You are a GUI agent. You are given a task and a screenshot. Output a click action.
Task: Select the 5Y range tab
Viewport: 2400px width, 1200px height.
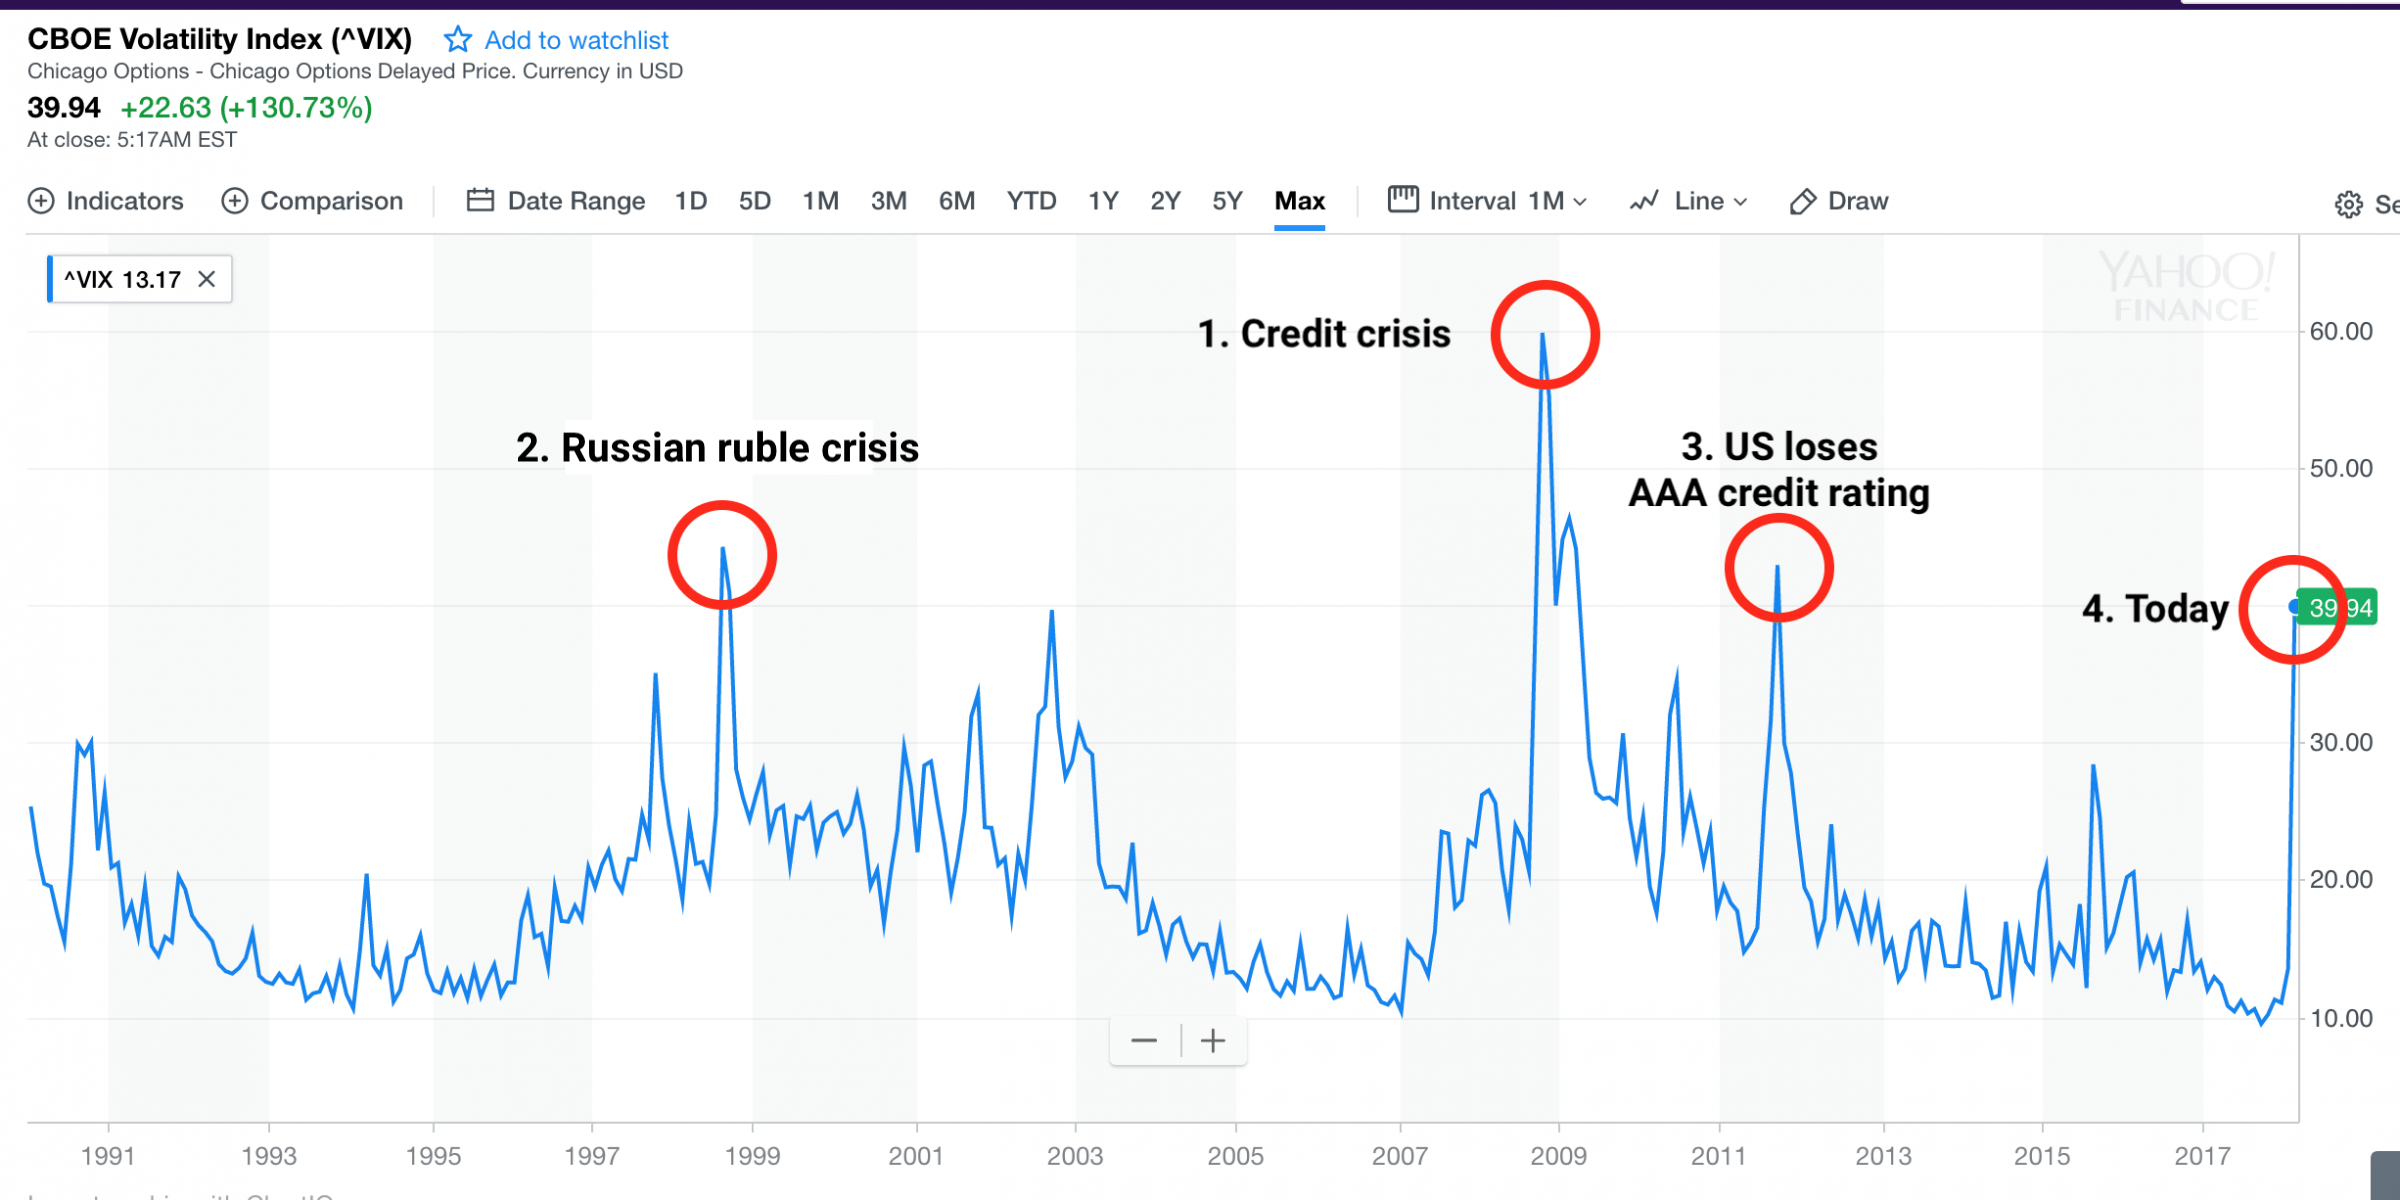pos(1227,200)
